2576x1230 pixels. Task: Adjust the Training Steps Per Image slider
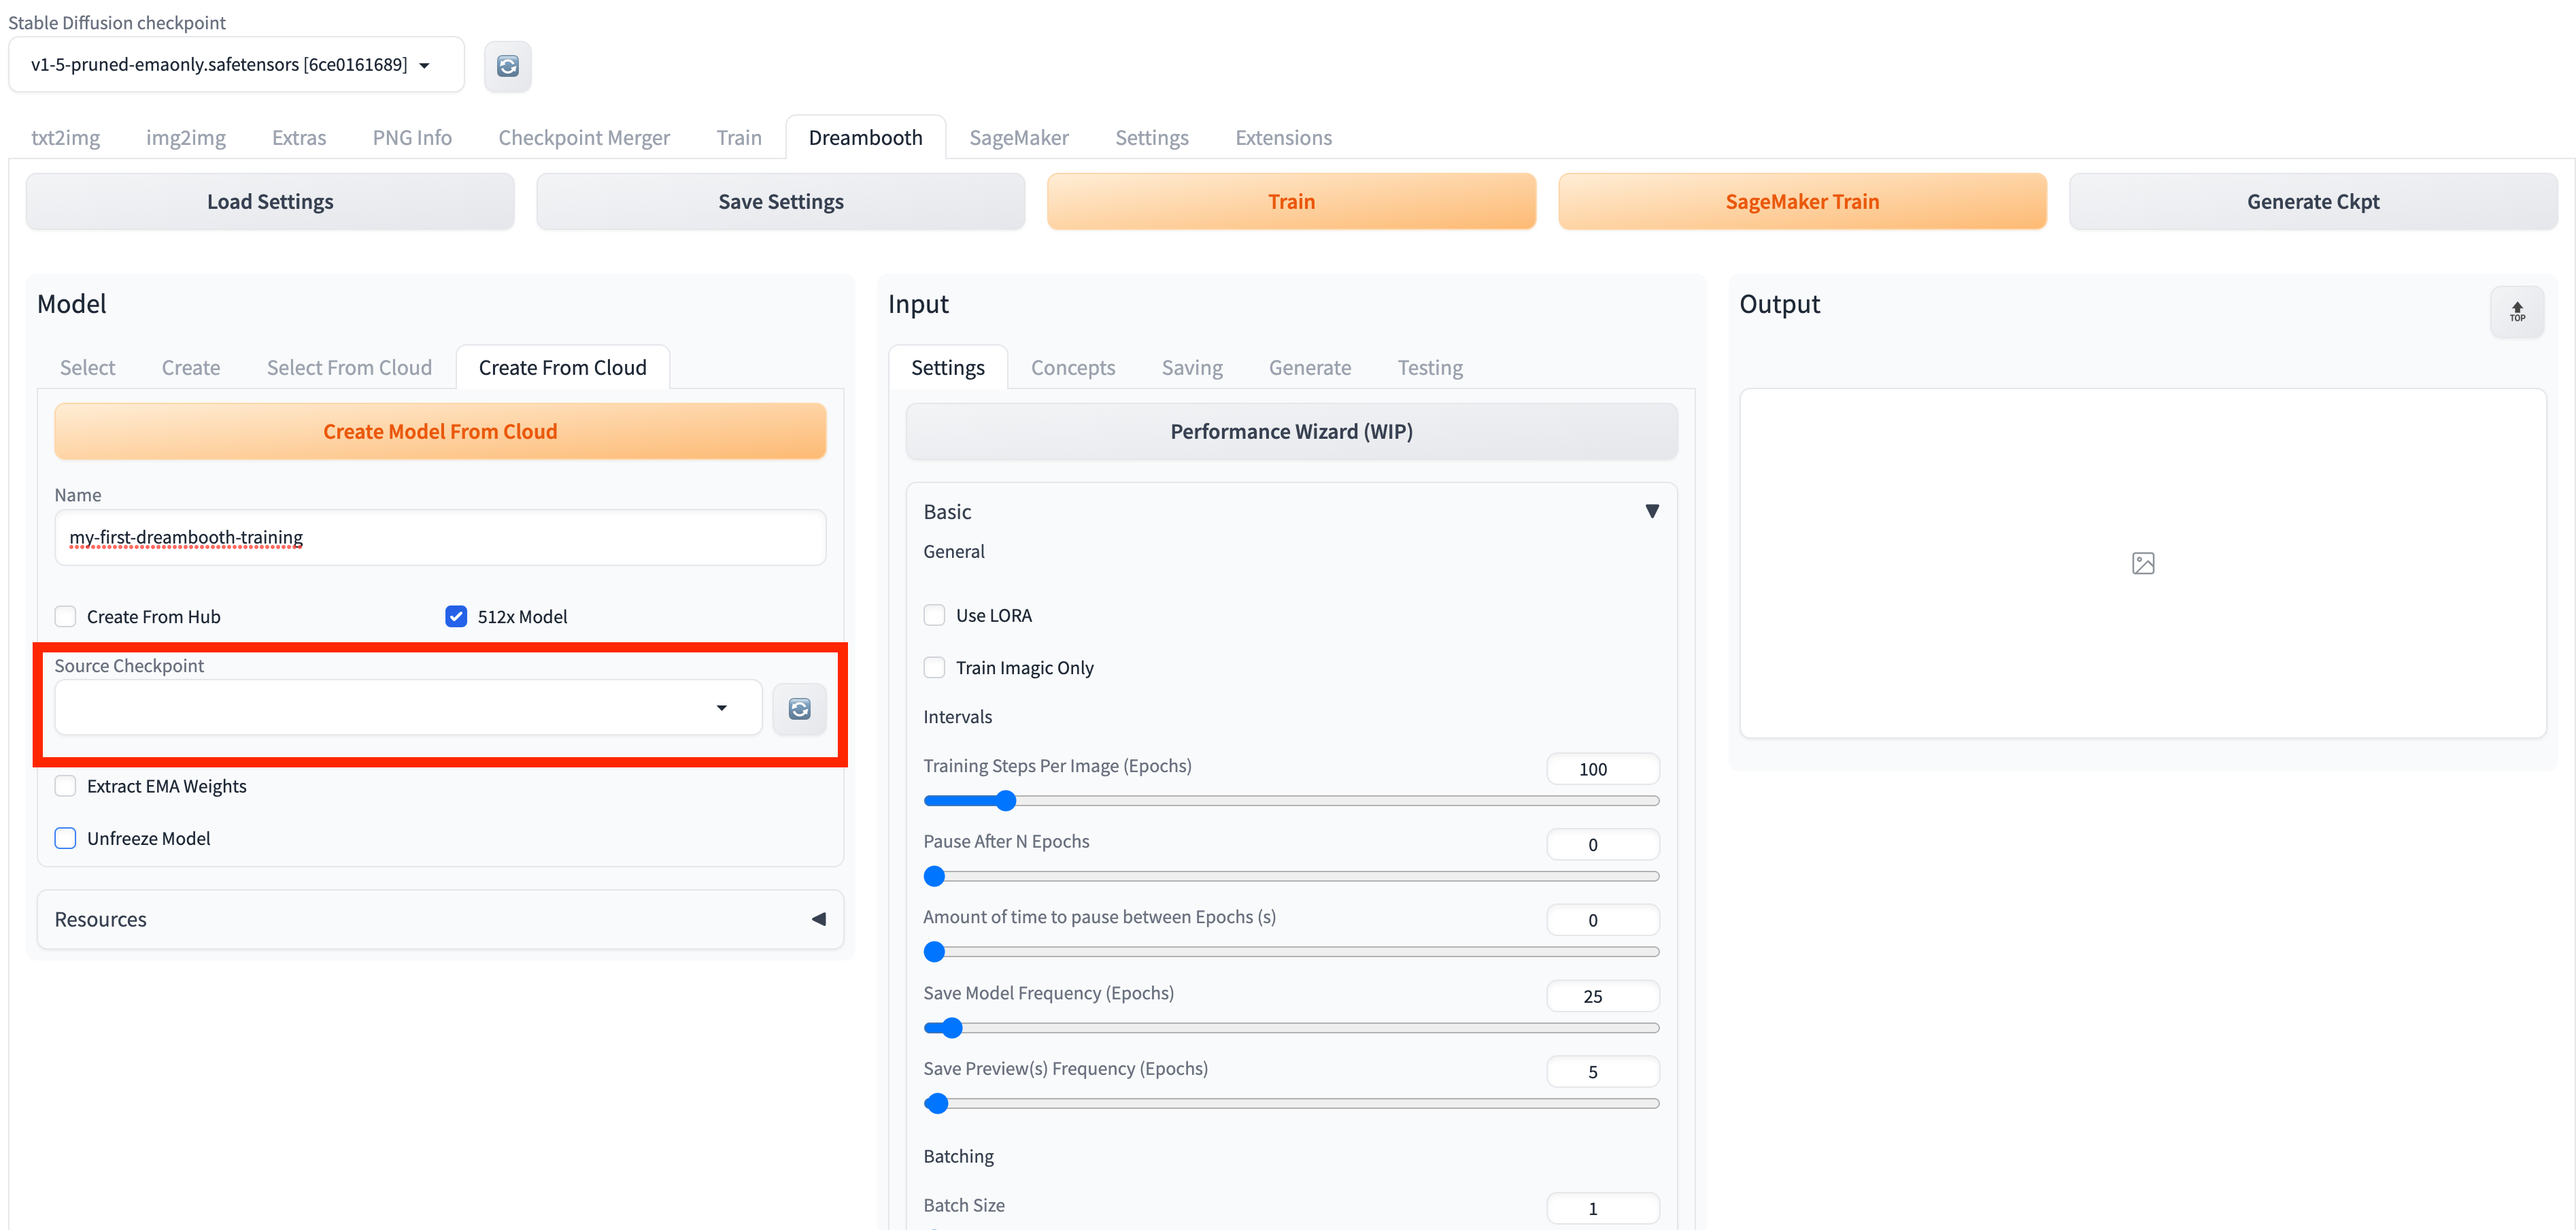1006,801
